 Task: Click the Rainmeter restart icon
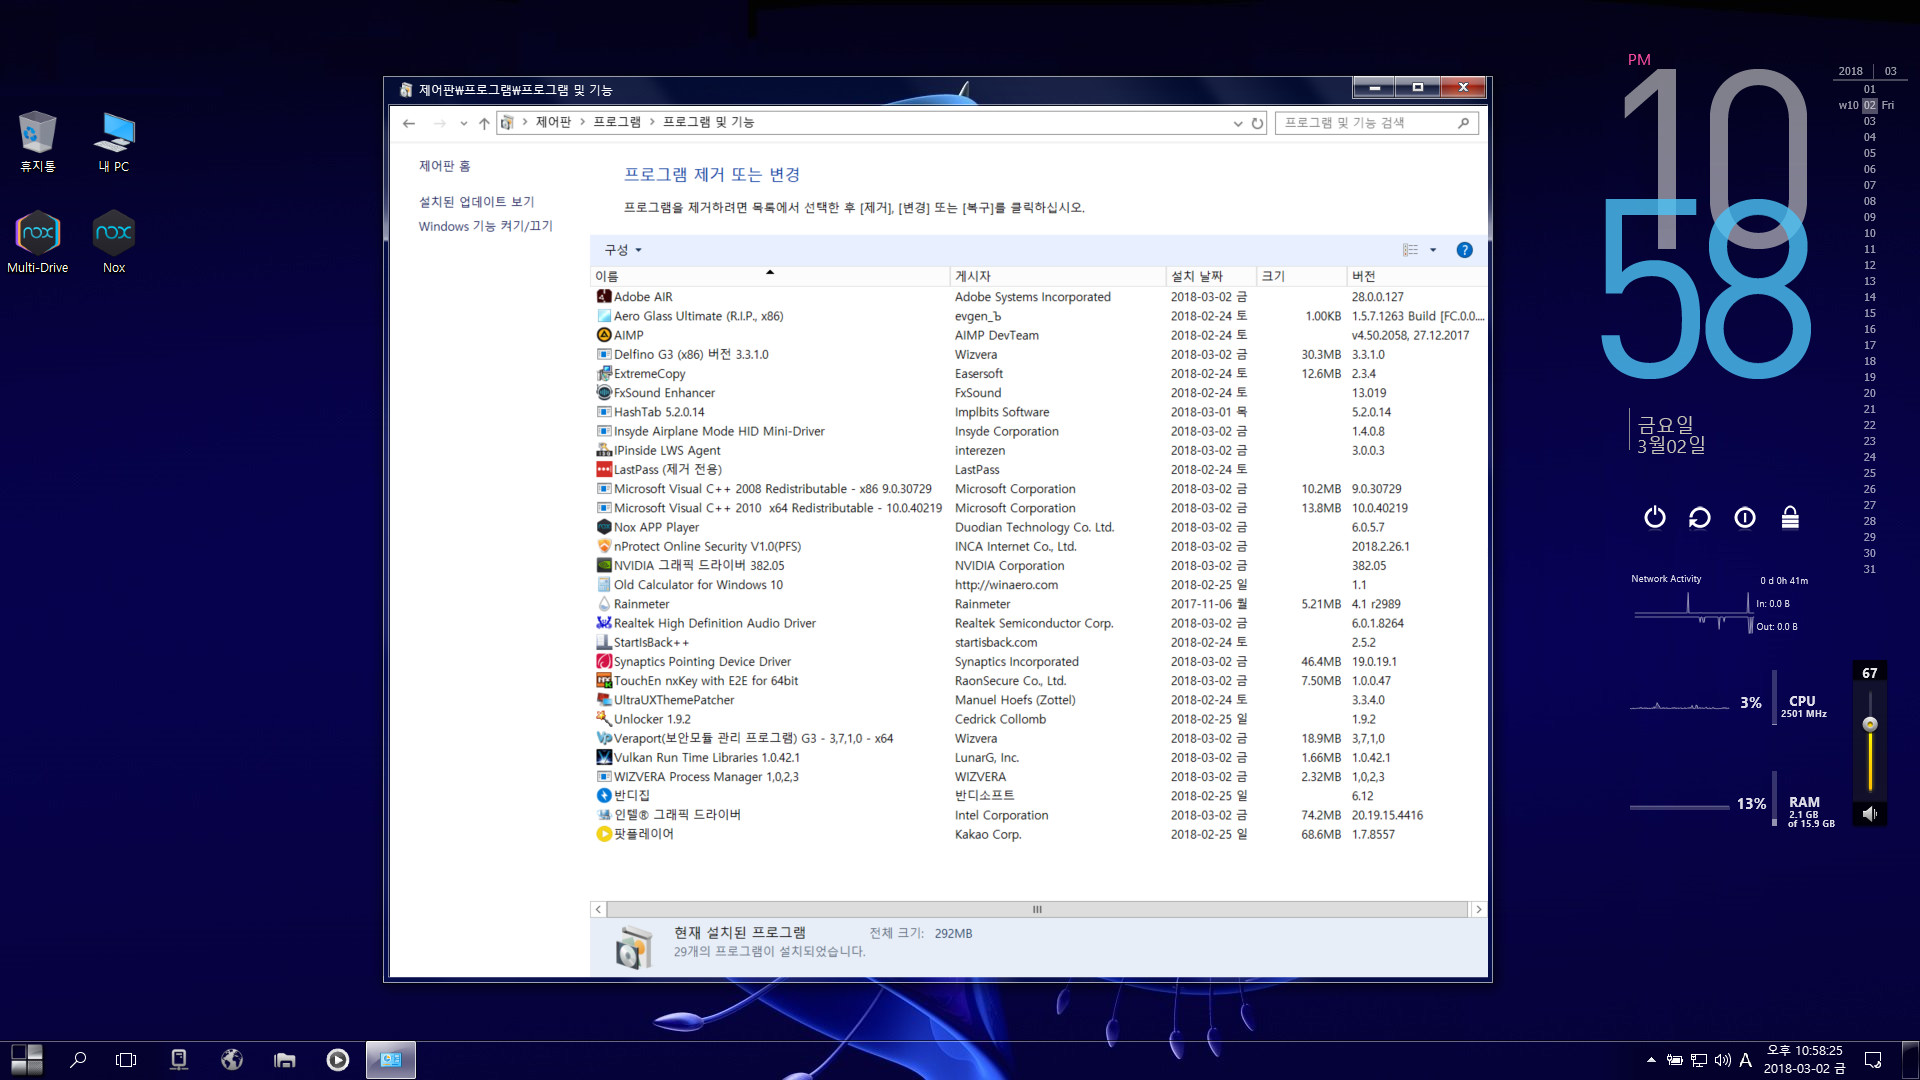(1700, 517)
